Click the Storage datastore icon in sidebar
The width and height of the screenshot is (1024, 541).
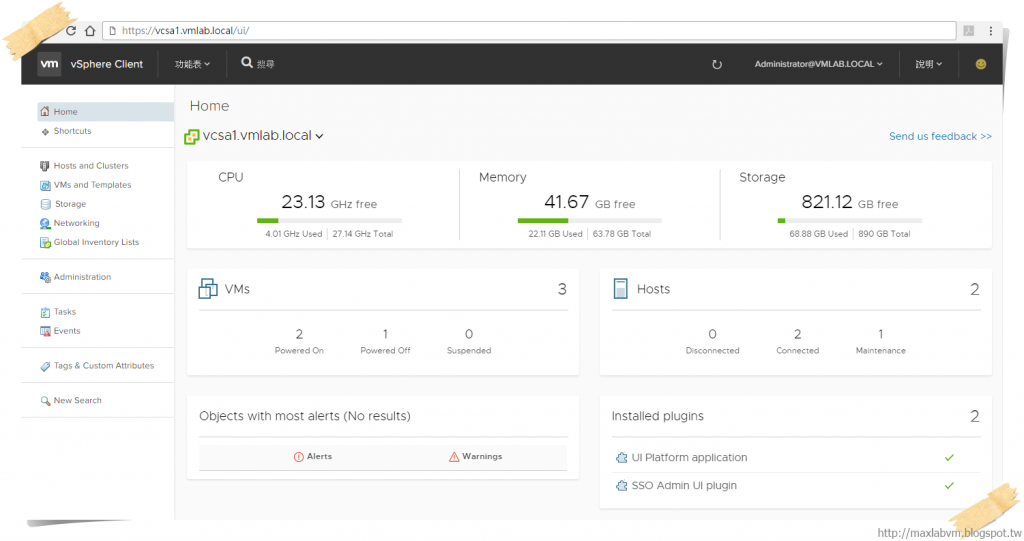45,204
